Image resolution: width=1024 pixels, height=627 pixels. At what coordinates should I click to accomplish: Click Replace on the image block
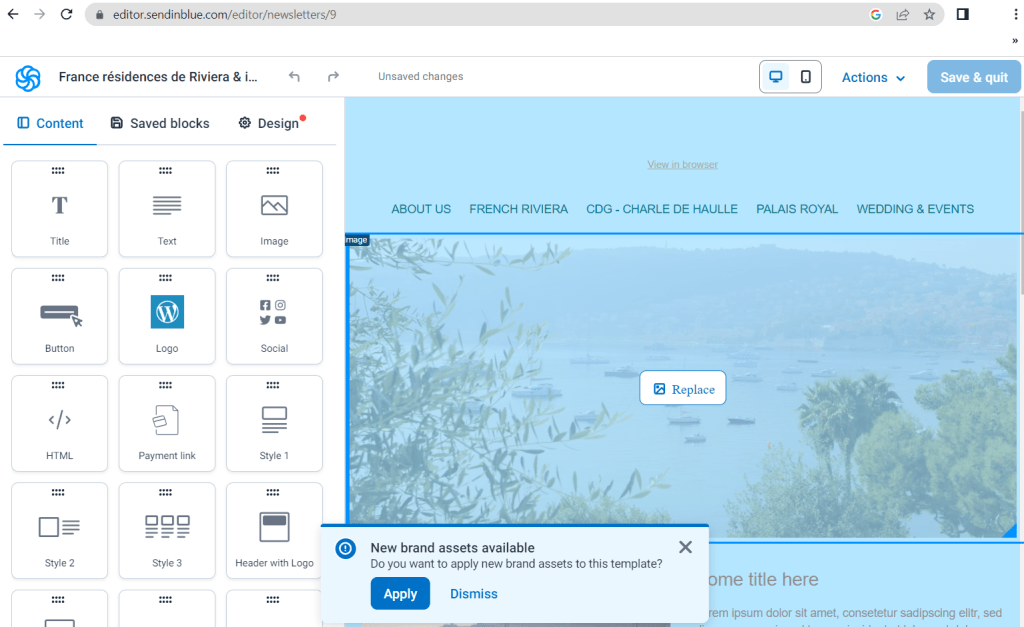coord(683,389)
